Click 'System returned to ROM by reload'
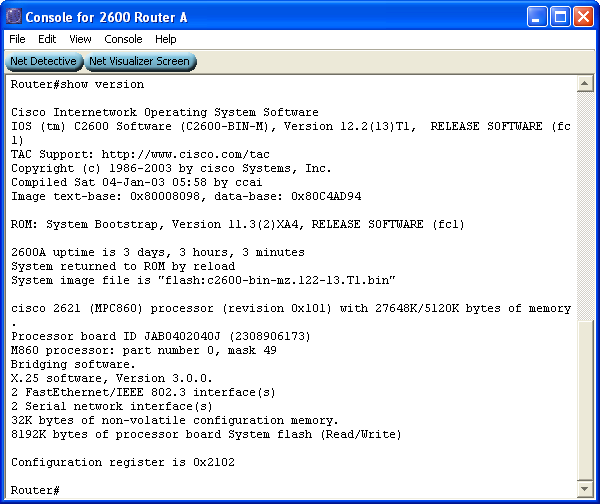600x504 pixels. pos(123,266)
